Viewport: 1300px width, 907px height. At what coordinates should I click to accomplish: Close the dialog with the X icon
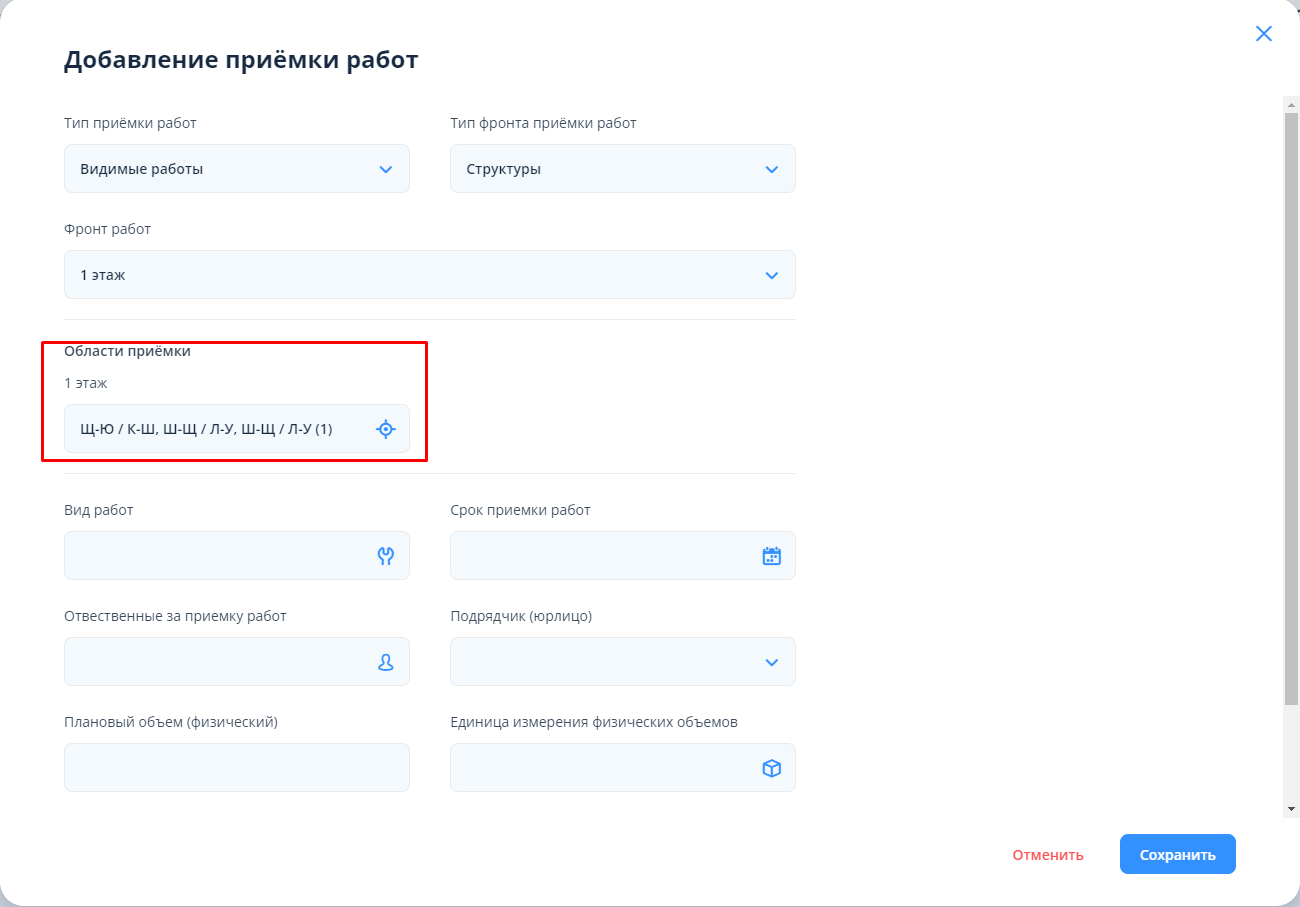coord(1264,34)
